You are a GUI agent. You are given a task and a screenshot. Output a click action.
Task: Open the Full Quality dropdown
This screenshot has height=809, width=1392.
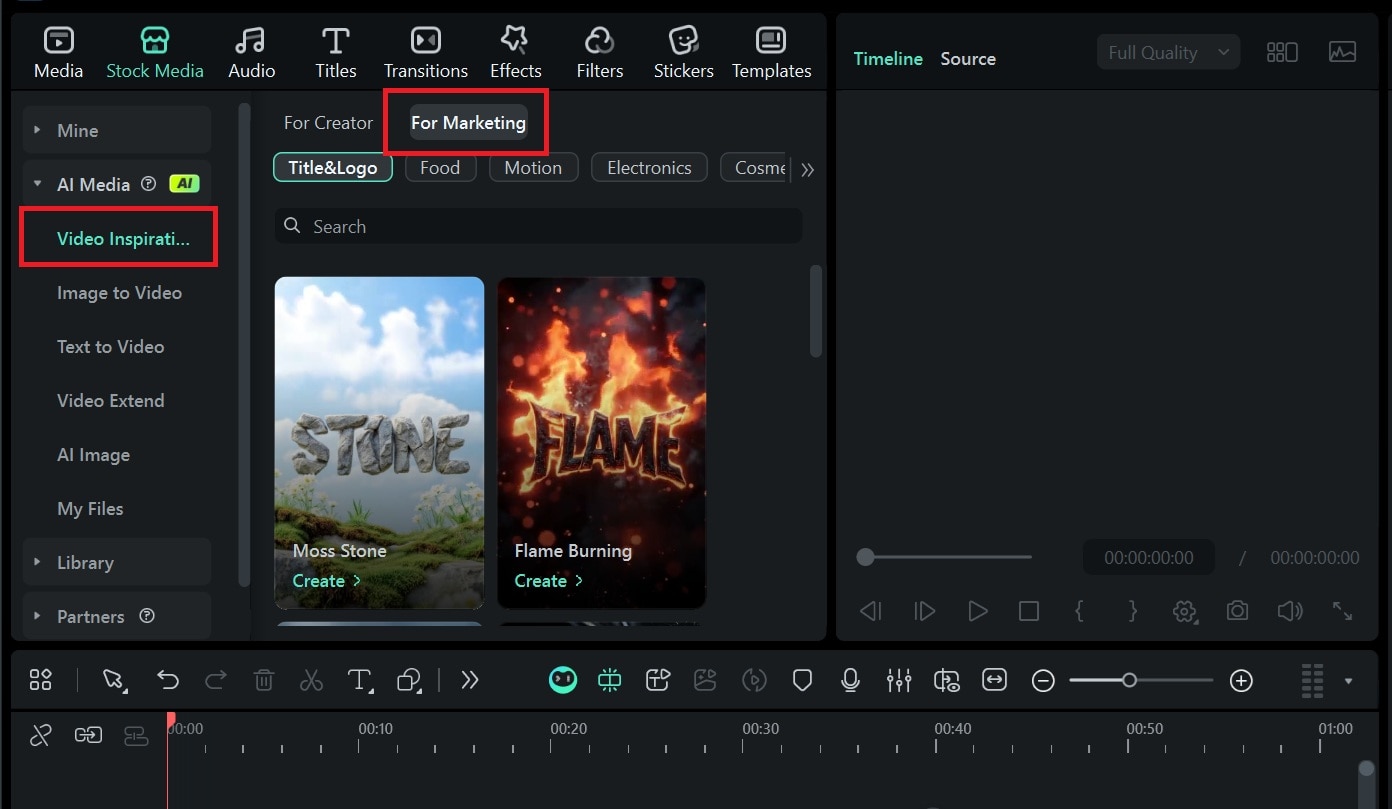(x=1167, y=51)
